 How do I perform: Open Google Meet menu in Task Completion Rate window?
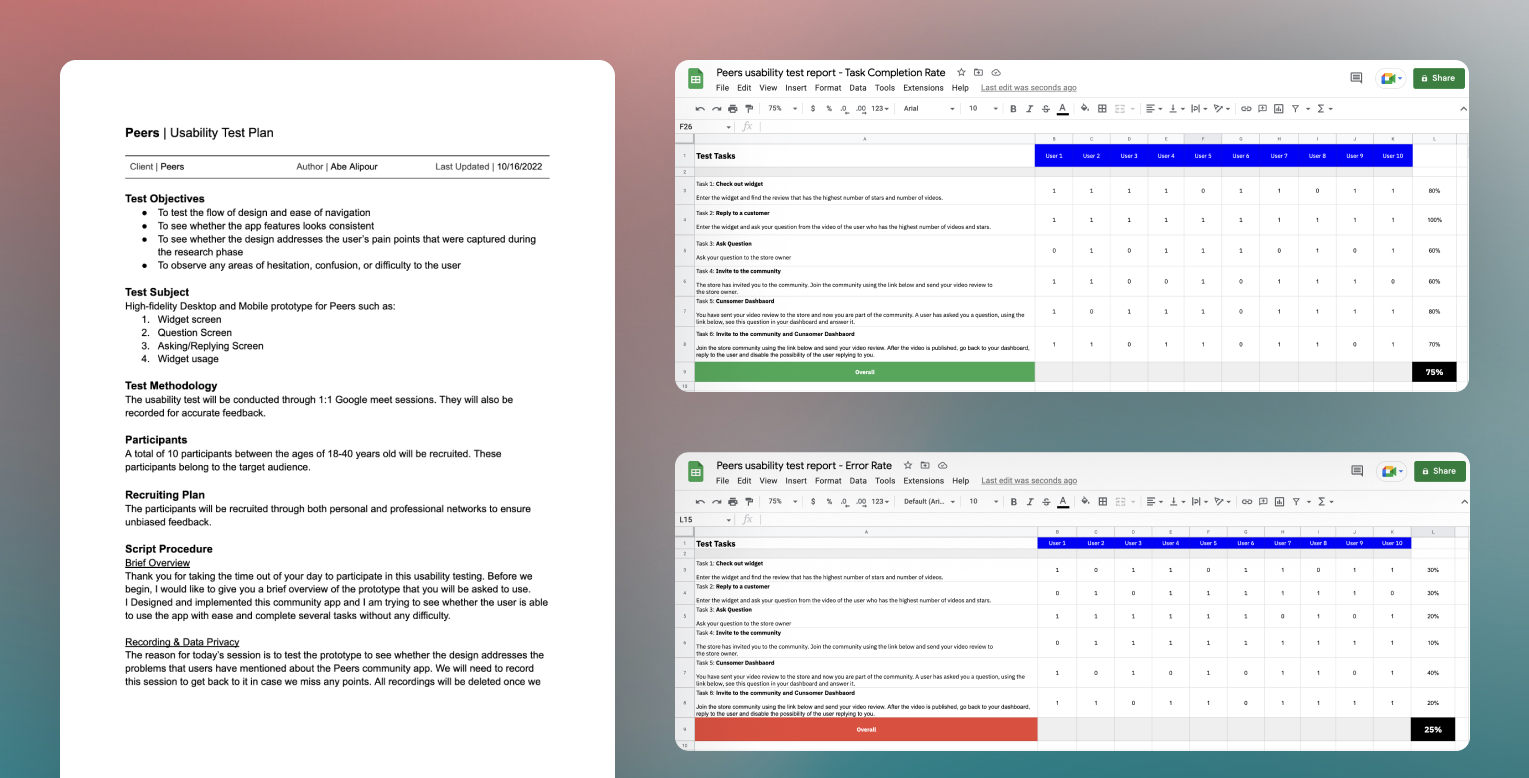pyautogui.click(x=1390, y=78)
